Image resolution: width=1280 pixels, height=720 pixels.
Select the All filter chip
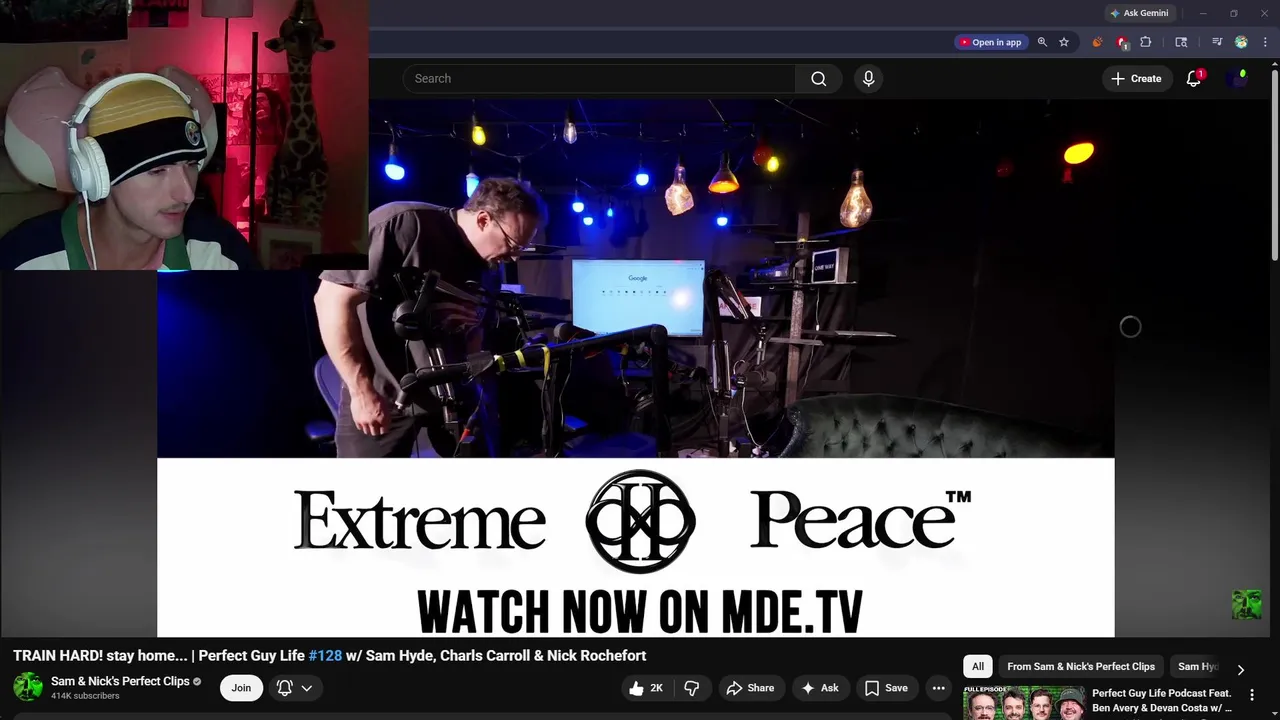pyautogui.click(x=978, y=667)
